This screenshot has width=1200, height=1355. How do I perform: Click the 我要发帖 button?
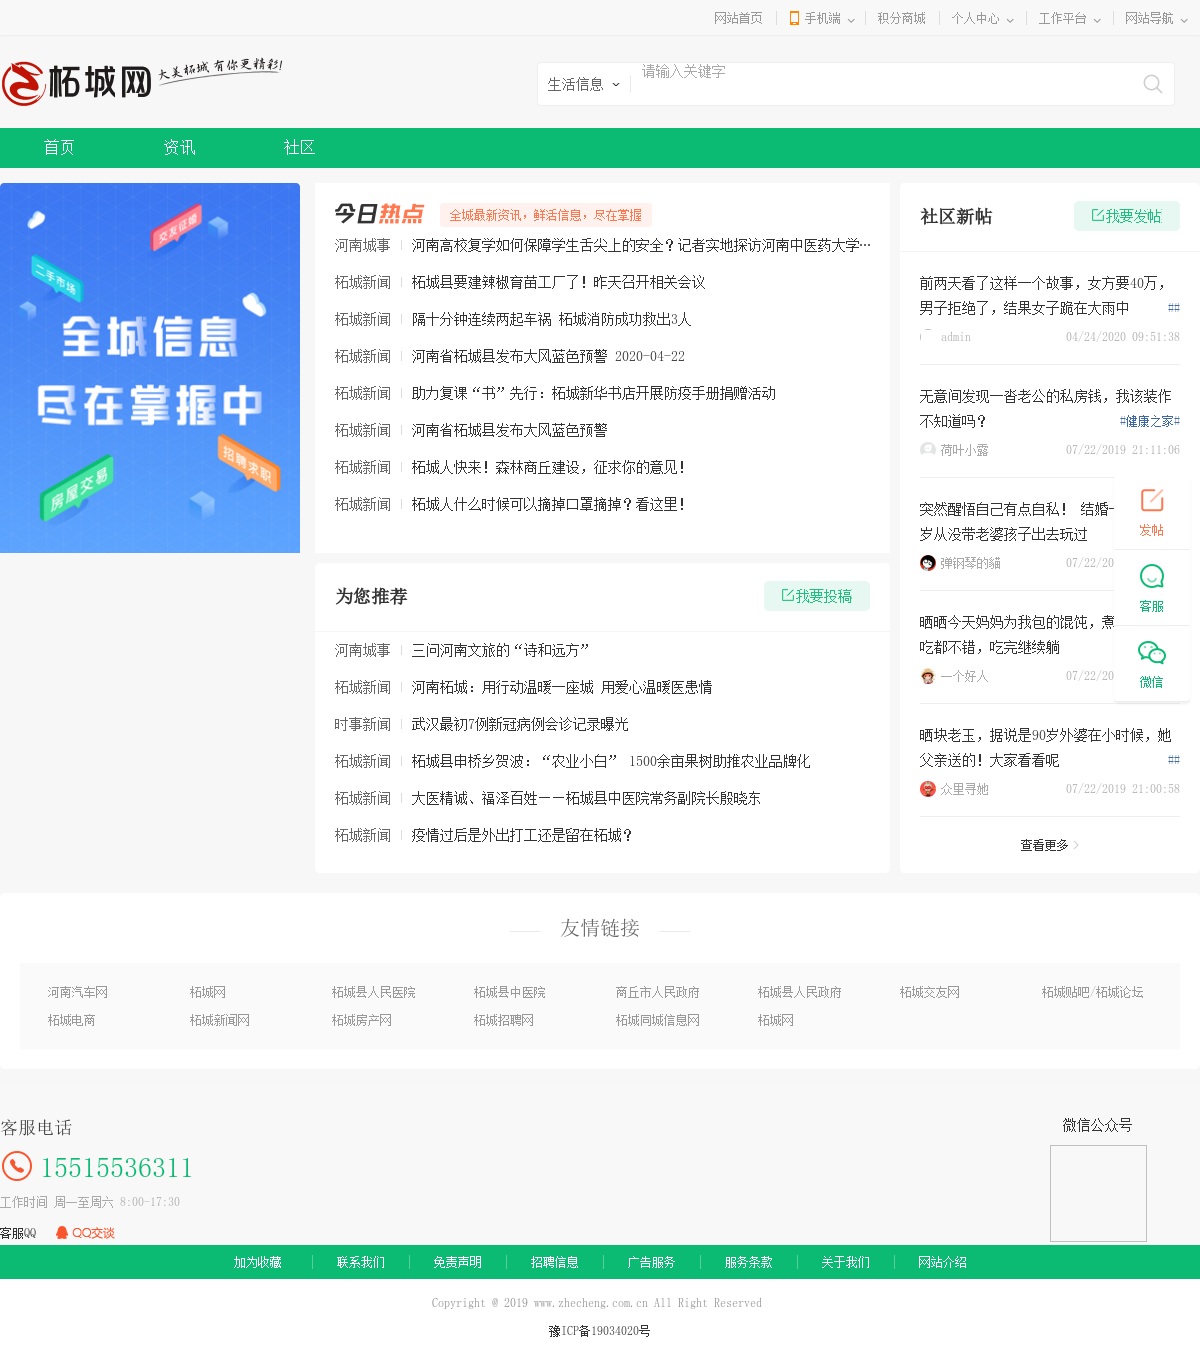coord(1127,216)
